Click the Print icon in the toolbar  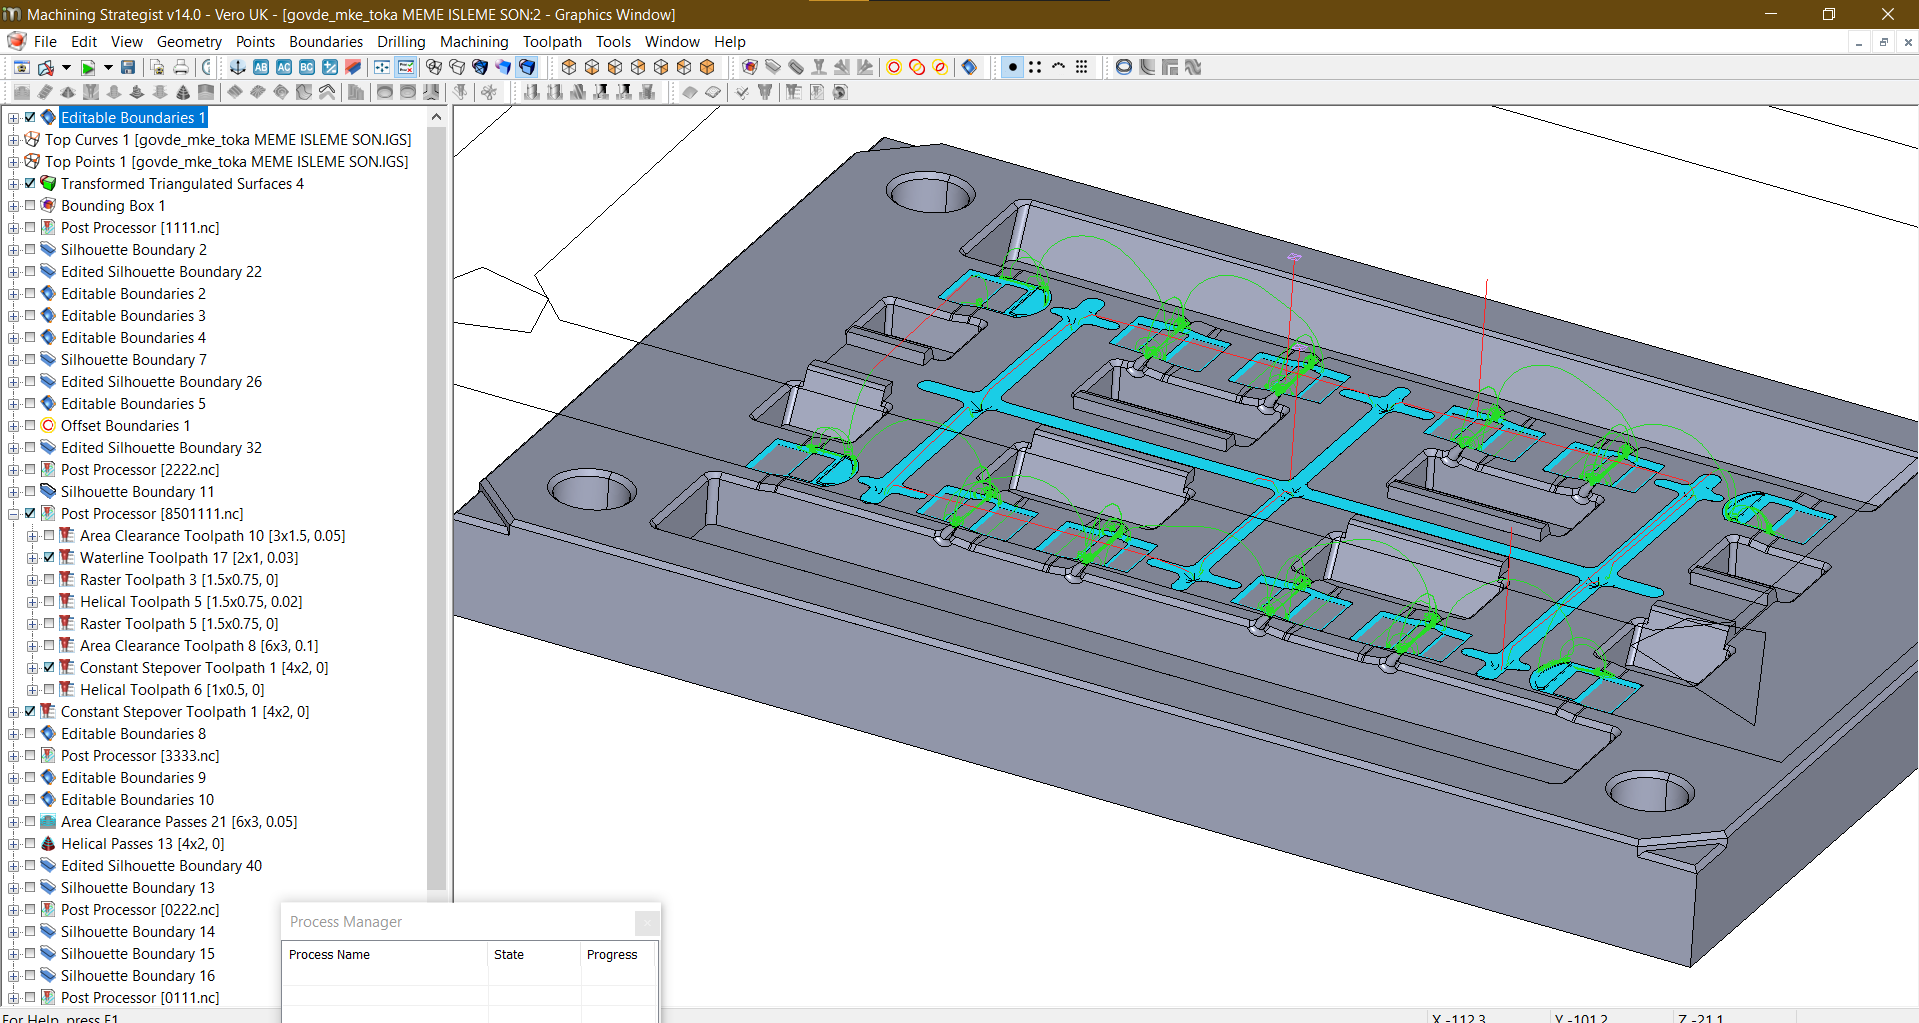click(181, 67)
